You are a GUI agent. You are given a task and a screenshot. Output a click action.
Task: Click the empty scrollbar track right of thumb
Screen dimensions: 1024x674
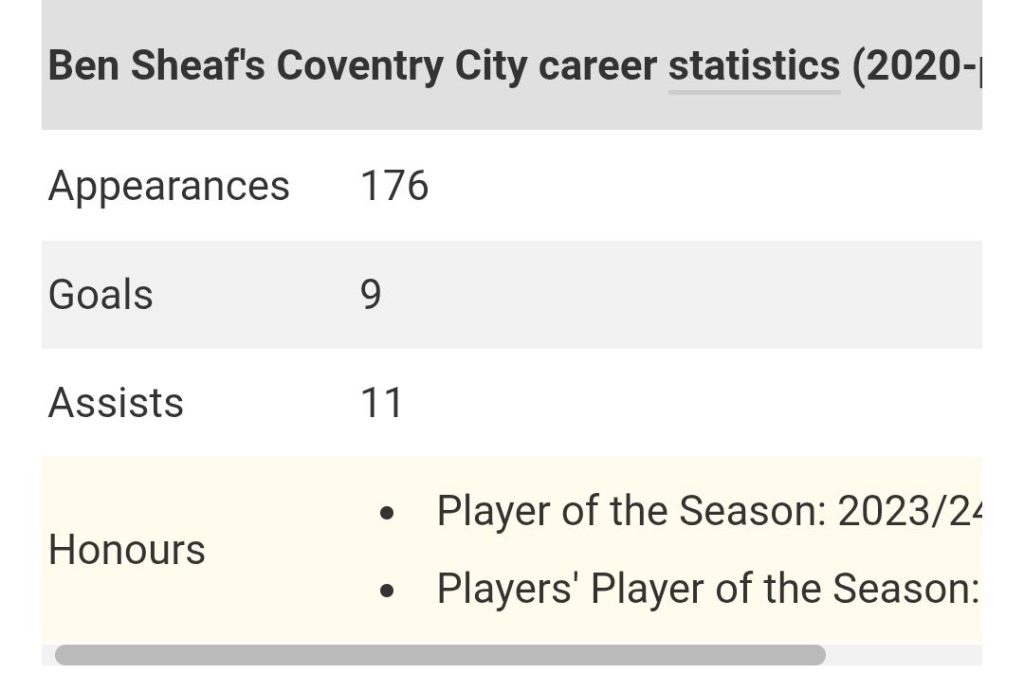pos(904,654)
